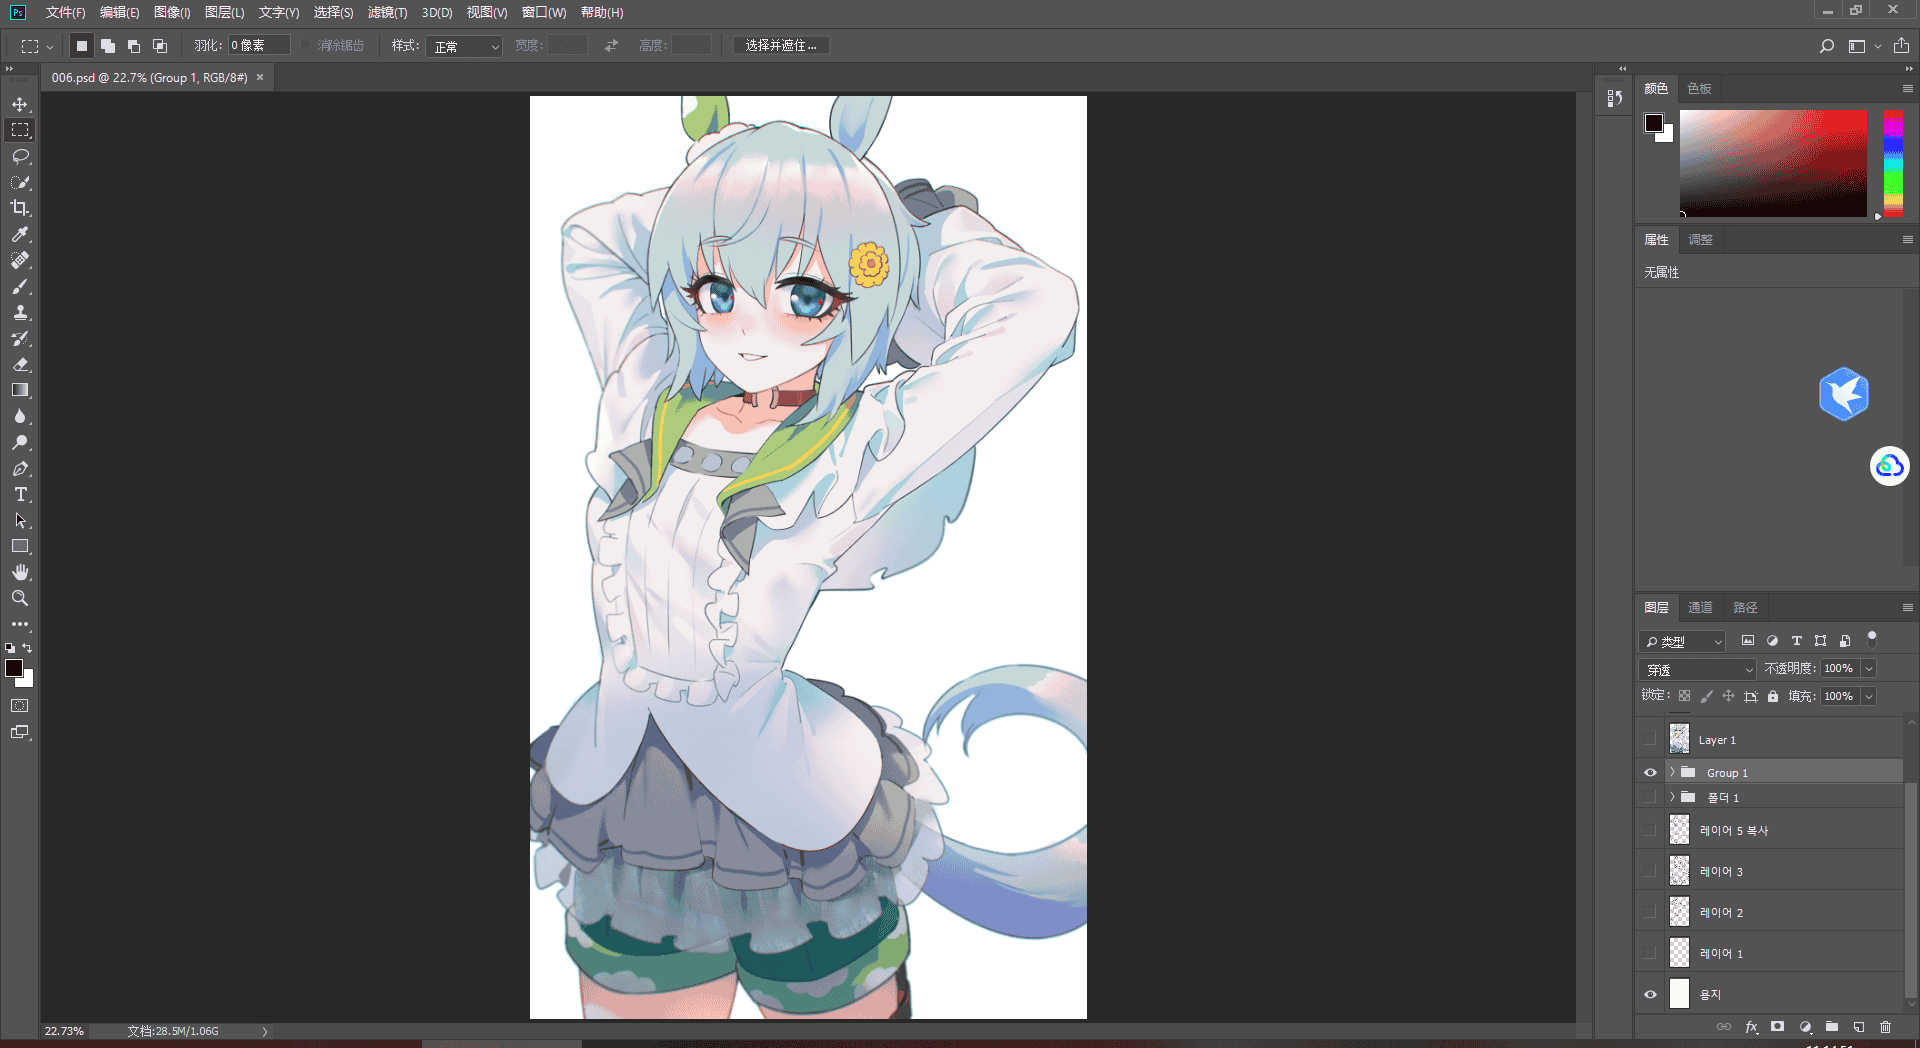Click the search icon in options bar
The height and width of the screenshot is (1048, 1920).
(x=1827, y=46)
